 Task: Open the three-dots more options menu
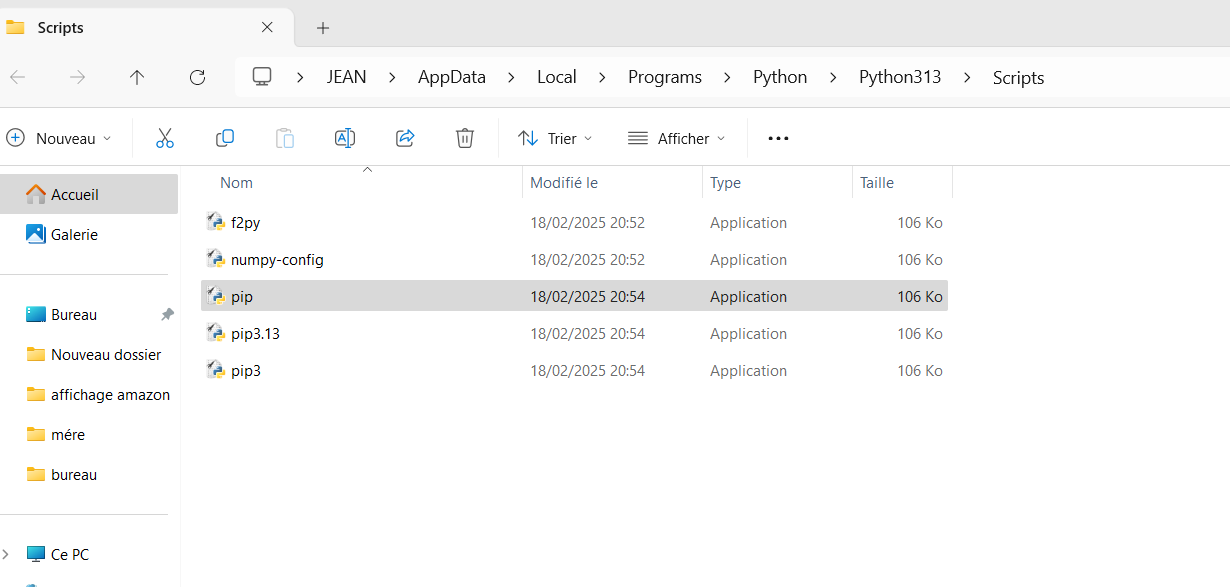pyautogui.click(x=778, y=139)
